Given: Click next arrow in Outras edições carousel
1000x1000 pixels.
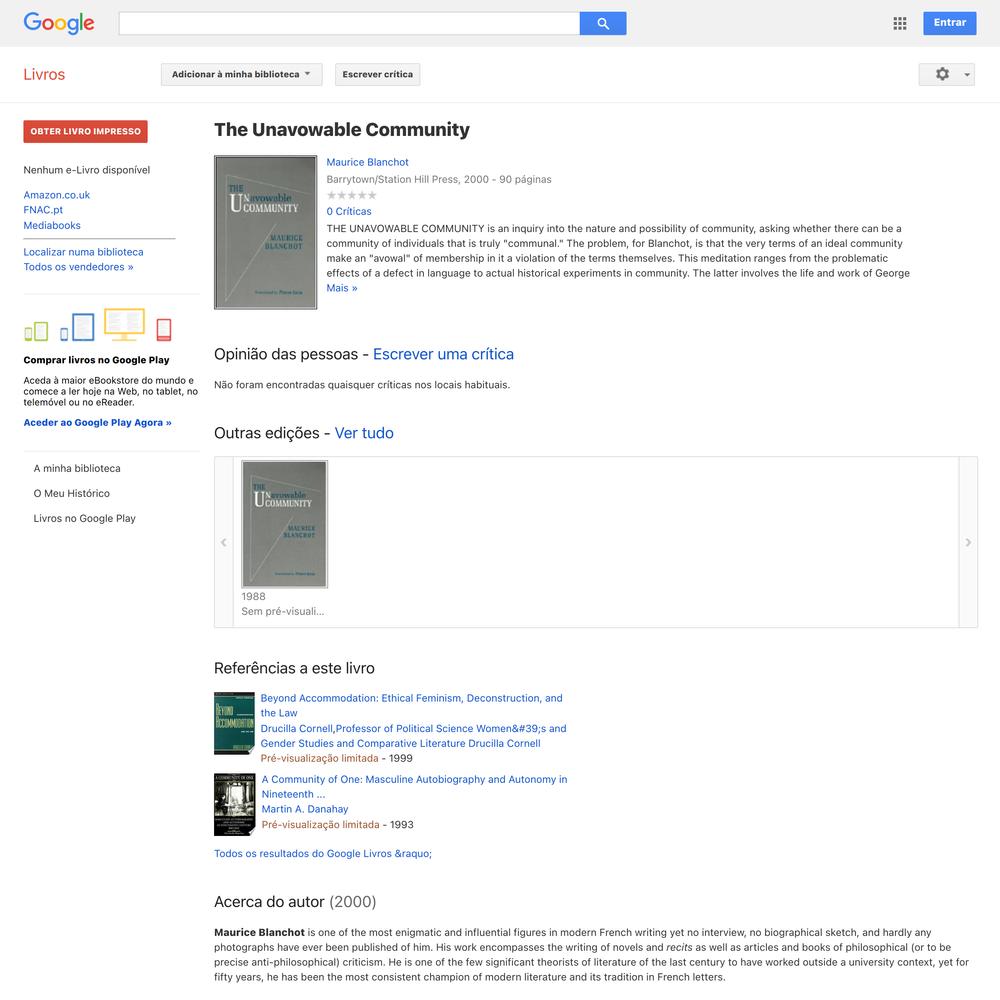Looking at the screenshot, I should (968, 542).
